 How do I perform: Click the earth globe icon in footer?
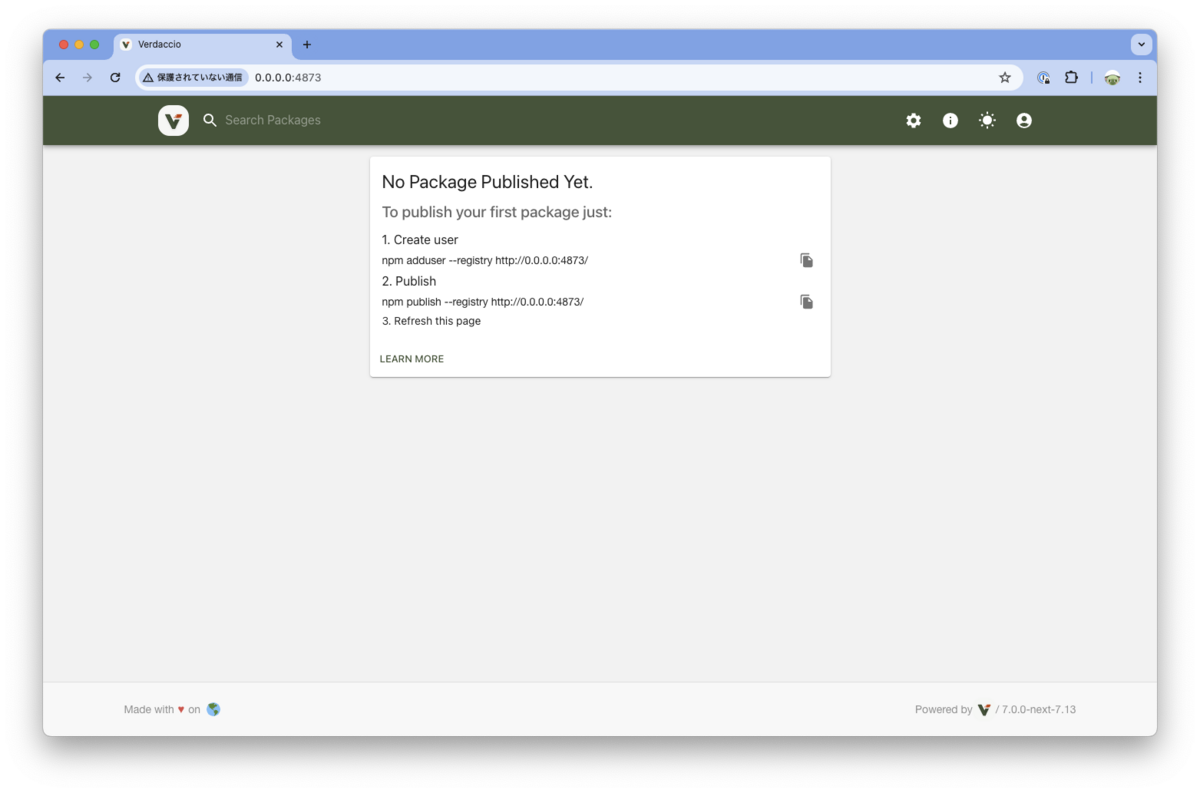tap(213, 709)
